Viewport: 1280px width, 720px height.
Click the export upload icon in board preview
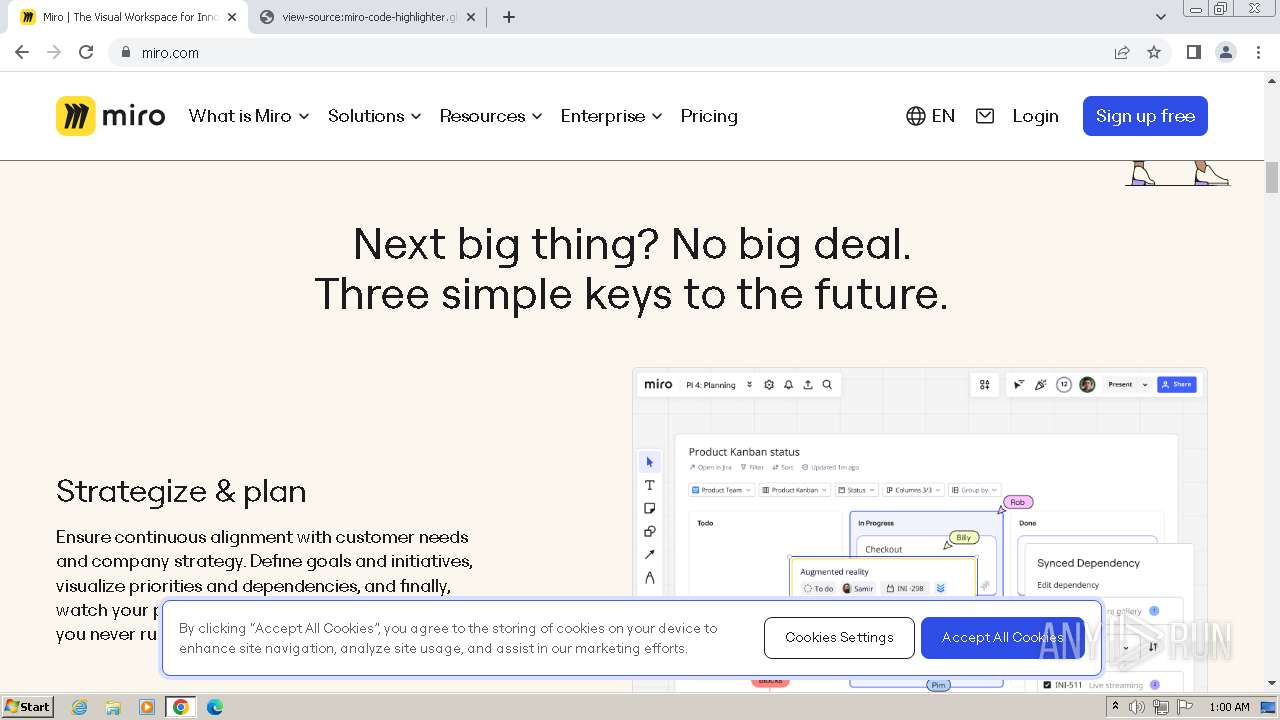808,384
